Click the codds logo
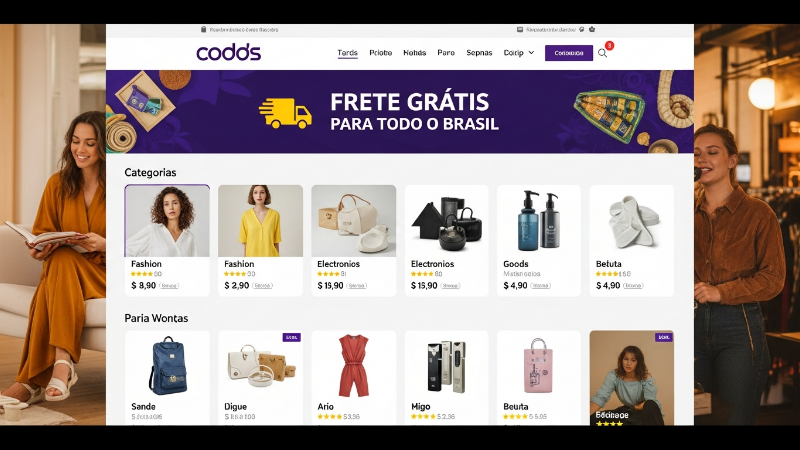 tap(228, 53)
